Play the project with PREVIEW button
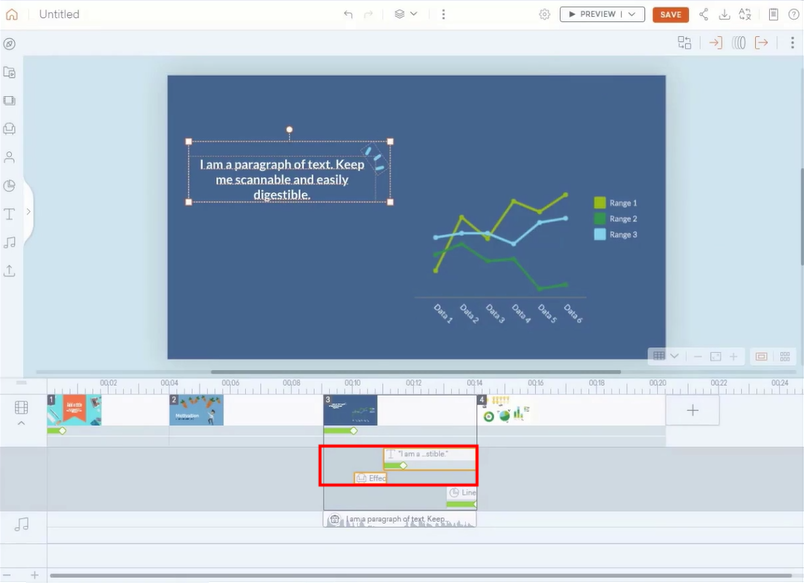The height and width of the screenshot is (583, 804). pos(592,14)
